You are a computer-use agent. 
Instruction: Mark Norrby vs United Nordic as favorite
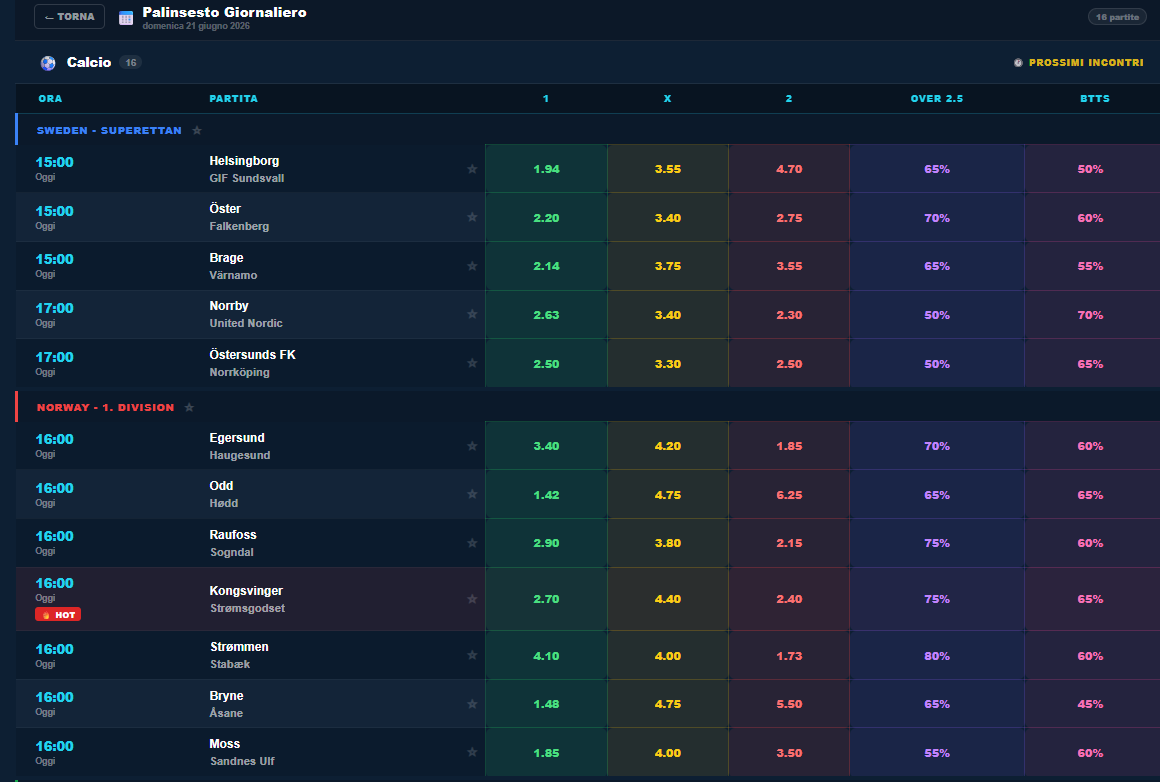472,314
